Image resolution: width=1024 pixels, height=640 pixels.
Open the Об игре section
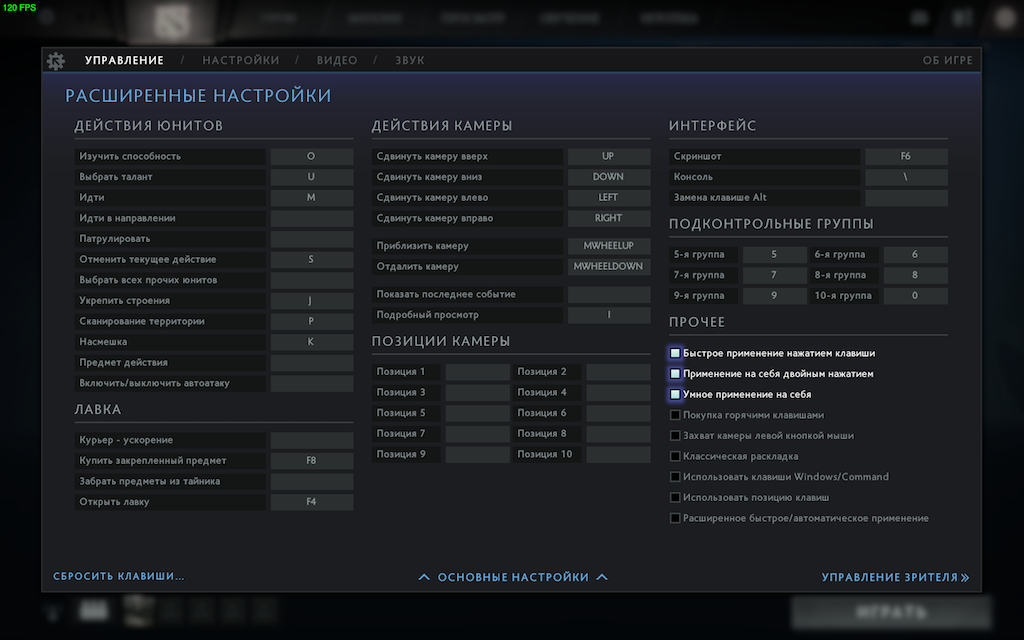pos(947,61)
